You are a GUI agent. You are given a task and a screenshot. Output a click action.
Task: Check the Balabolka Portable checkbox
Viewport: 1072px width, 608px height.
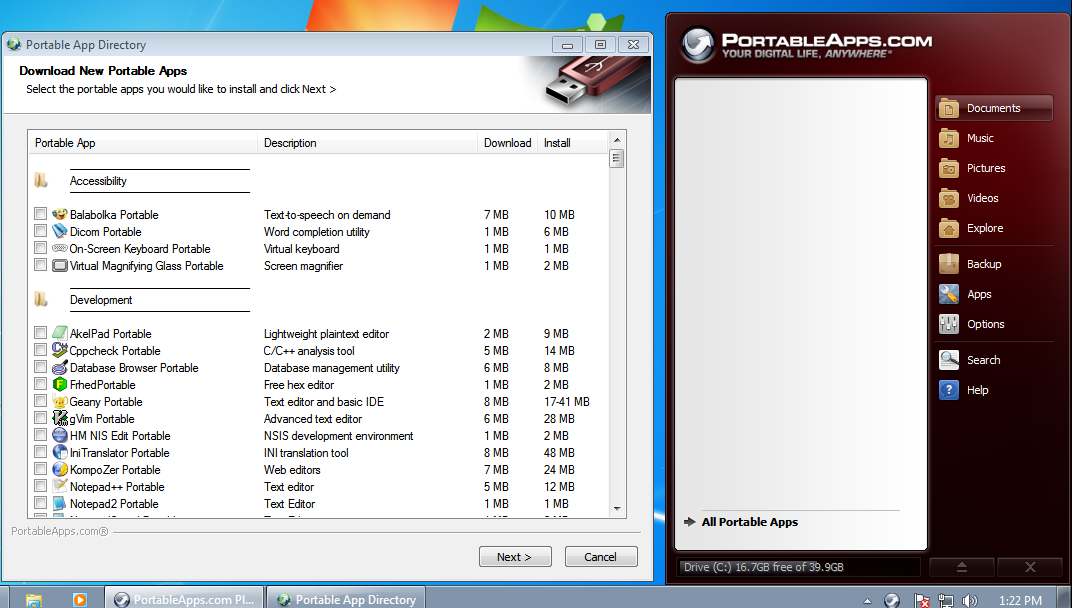pos(40,214)
